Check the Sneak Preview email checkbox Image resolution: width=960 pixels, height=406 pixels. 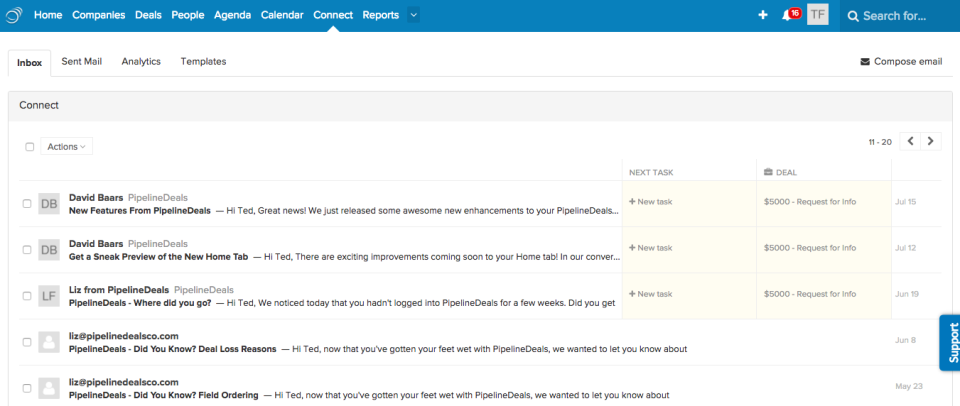27,250
